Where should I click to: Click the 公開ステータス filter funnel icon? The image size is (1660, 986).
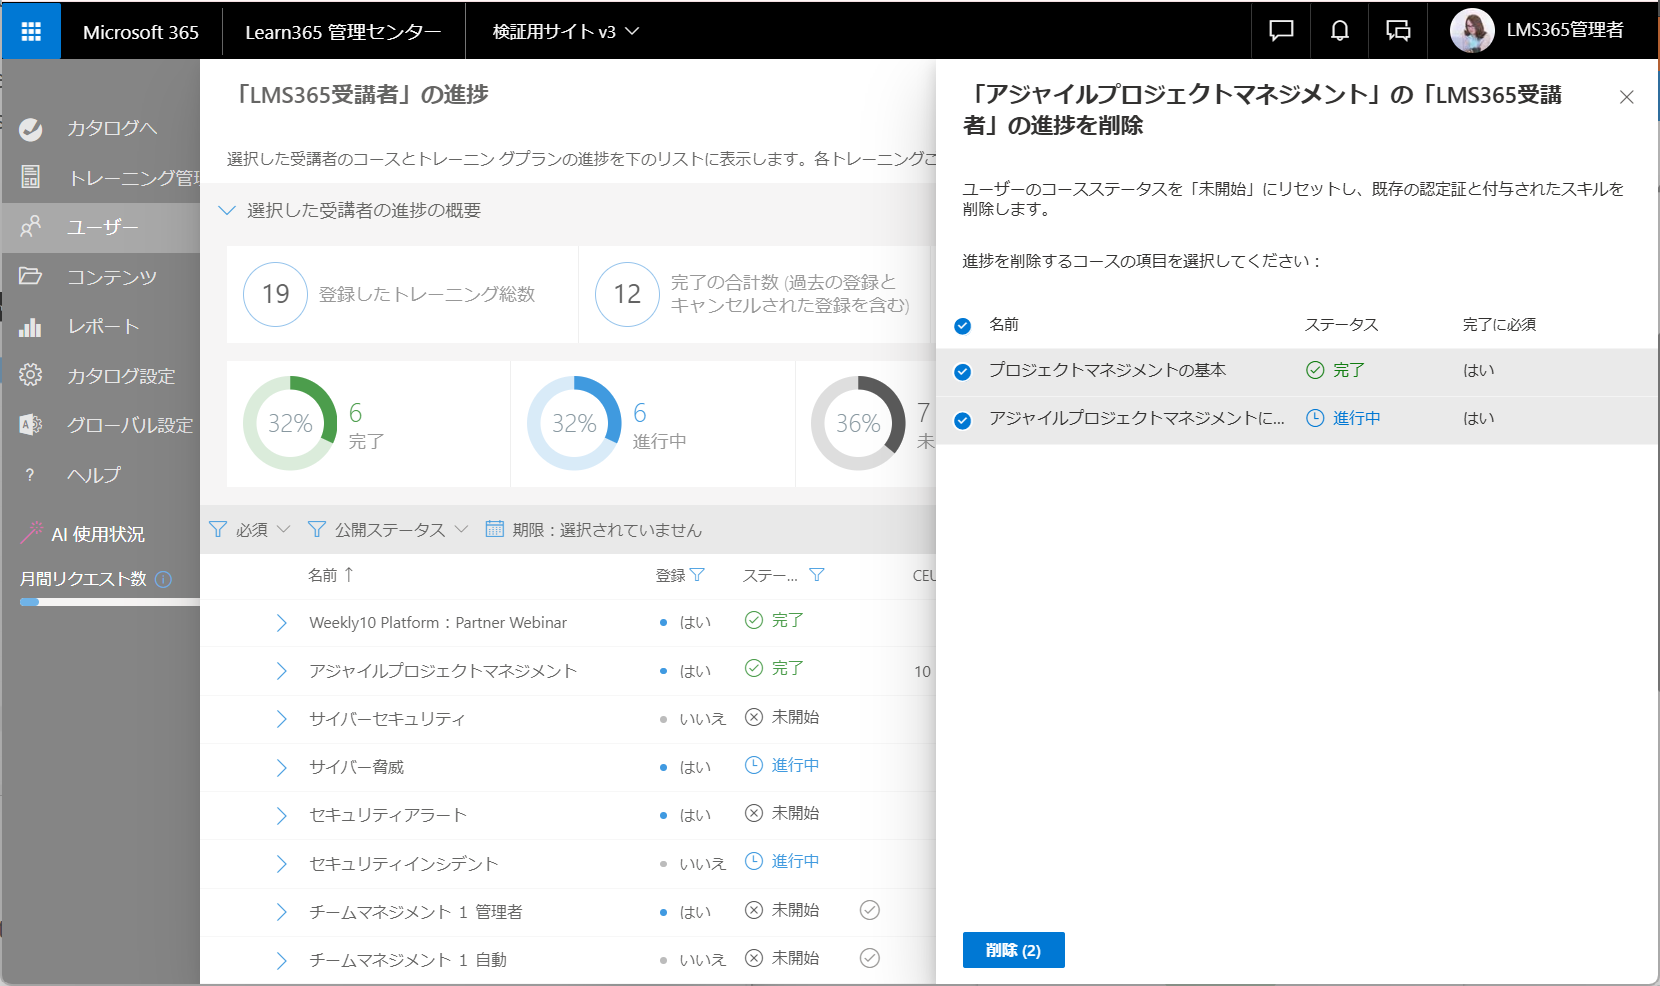(x=317, y=529)
